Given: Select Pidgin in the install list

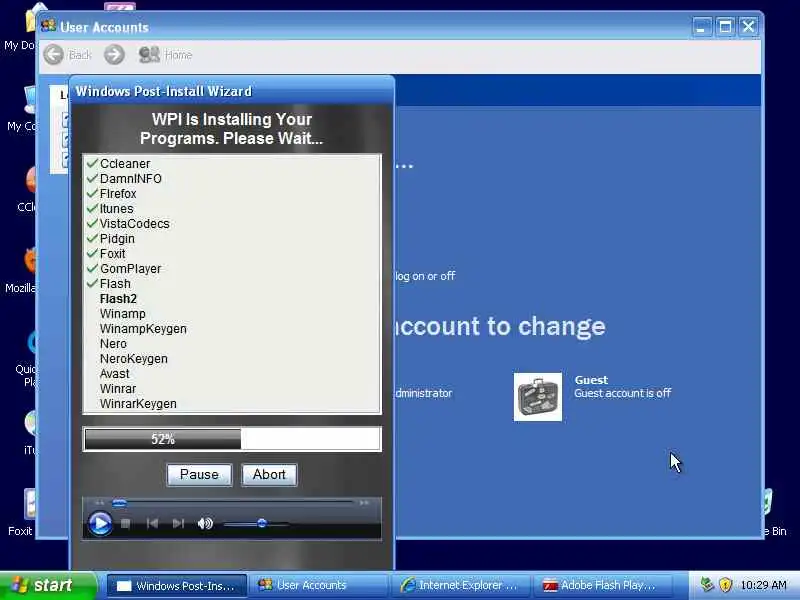Looking at the screenshot, I should pyautogui.click(x=117, y=239).
